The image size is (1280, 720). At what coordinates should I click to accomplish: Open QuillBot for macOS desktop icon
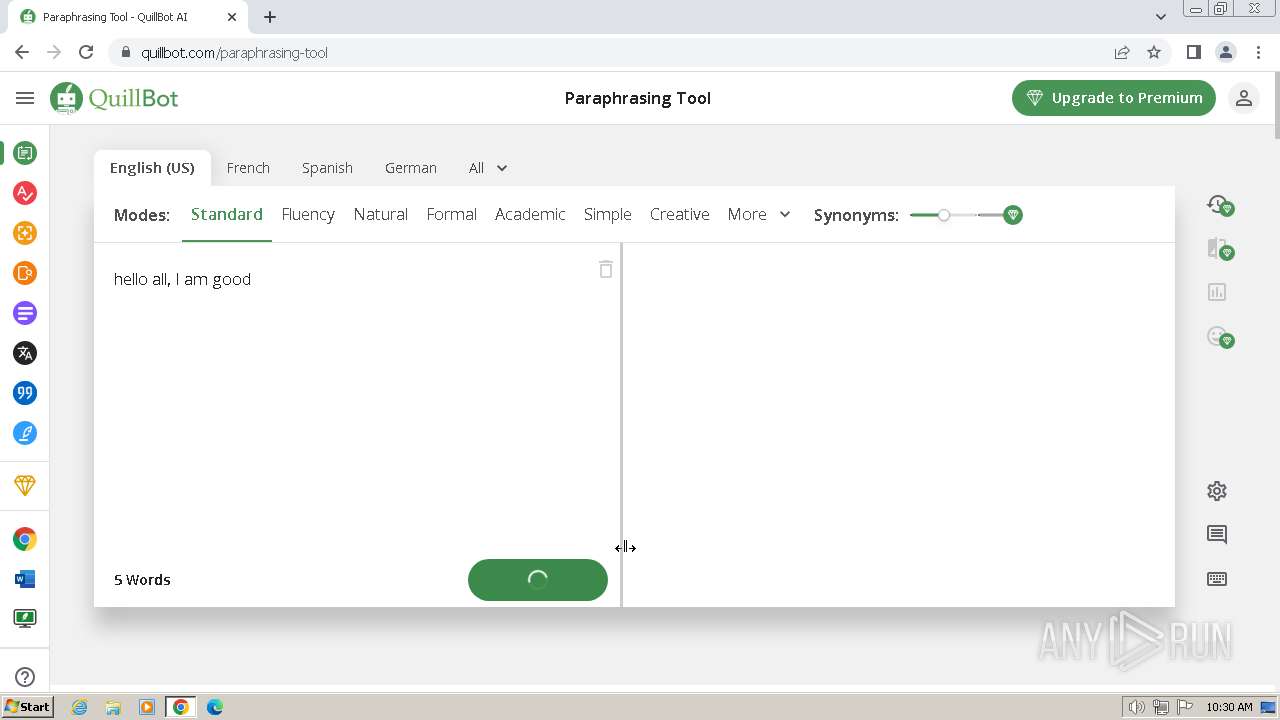(25, 619)
